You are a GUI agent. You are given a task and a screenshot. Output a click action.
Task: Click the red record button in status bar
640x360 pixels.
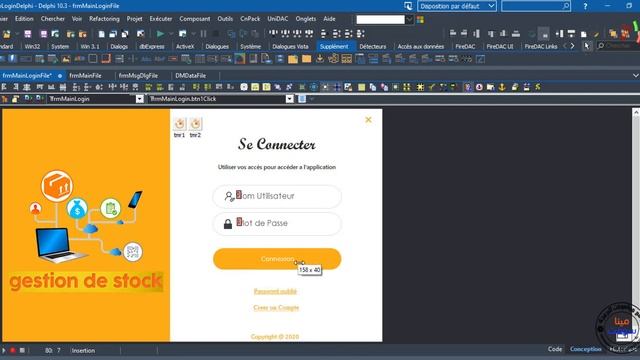[x=13, y=350]
